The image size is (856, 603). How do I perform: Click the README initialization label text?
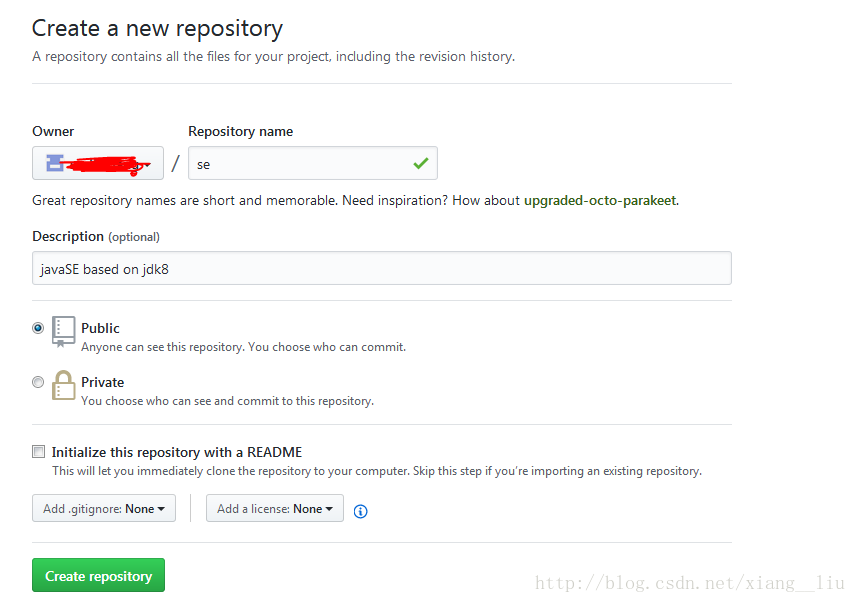(177, 452)
